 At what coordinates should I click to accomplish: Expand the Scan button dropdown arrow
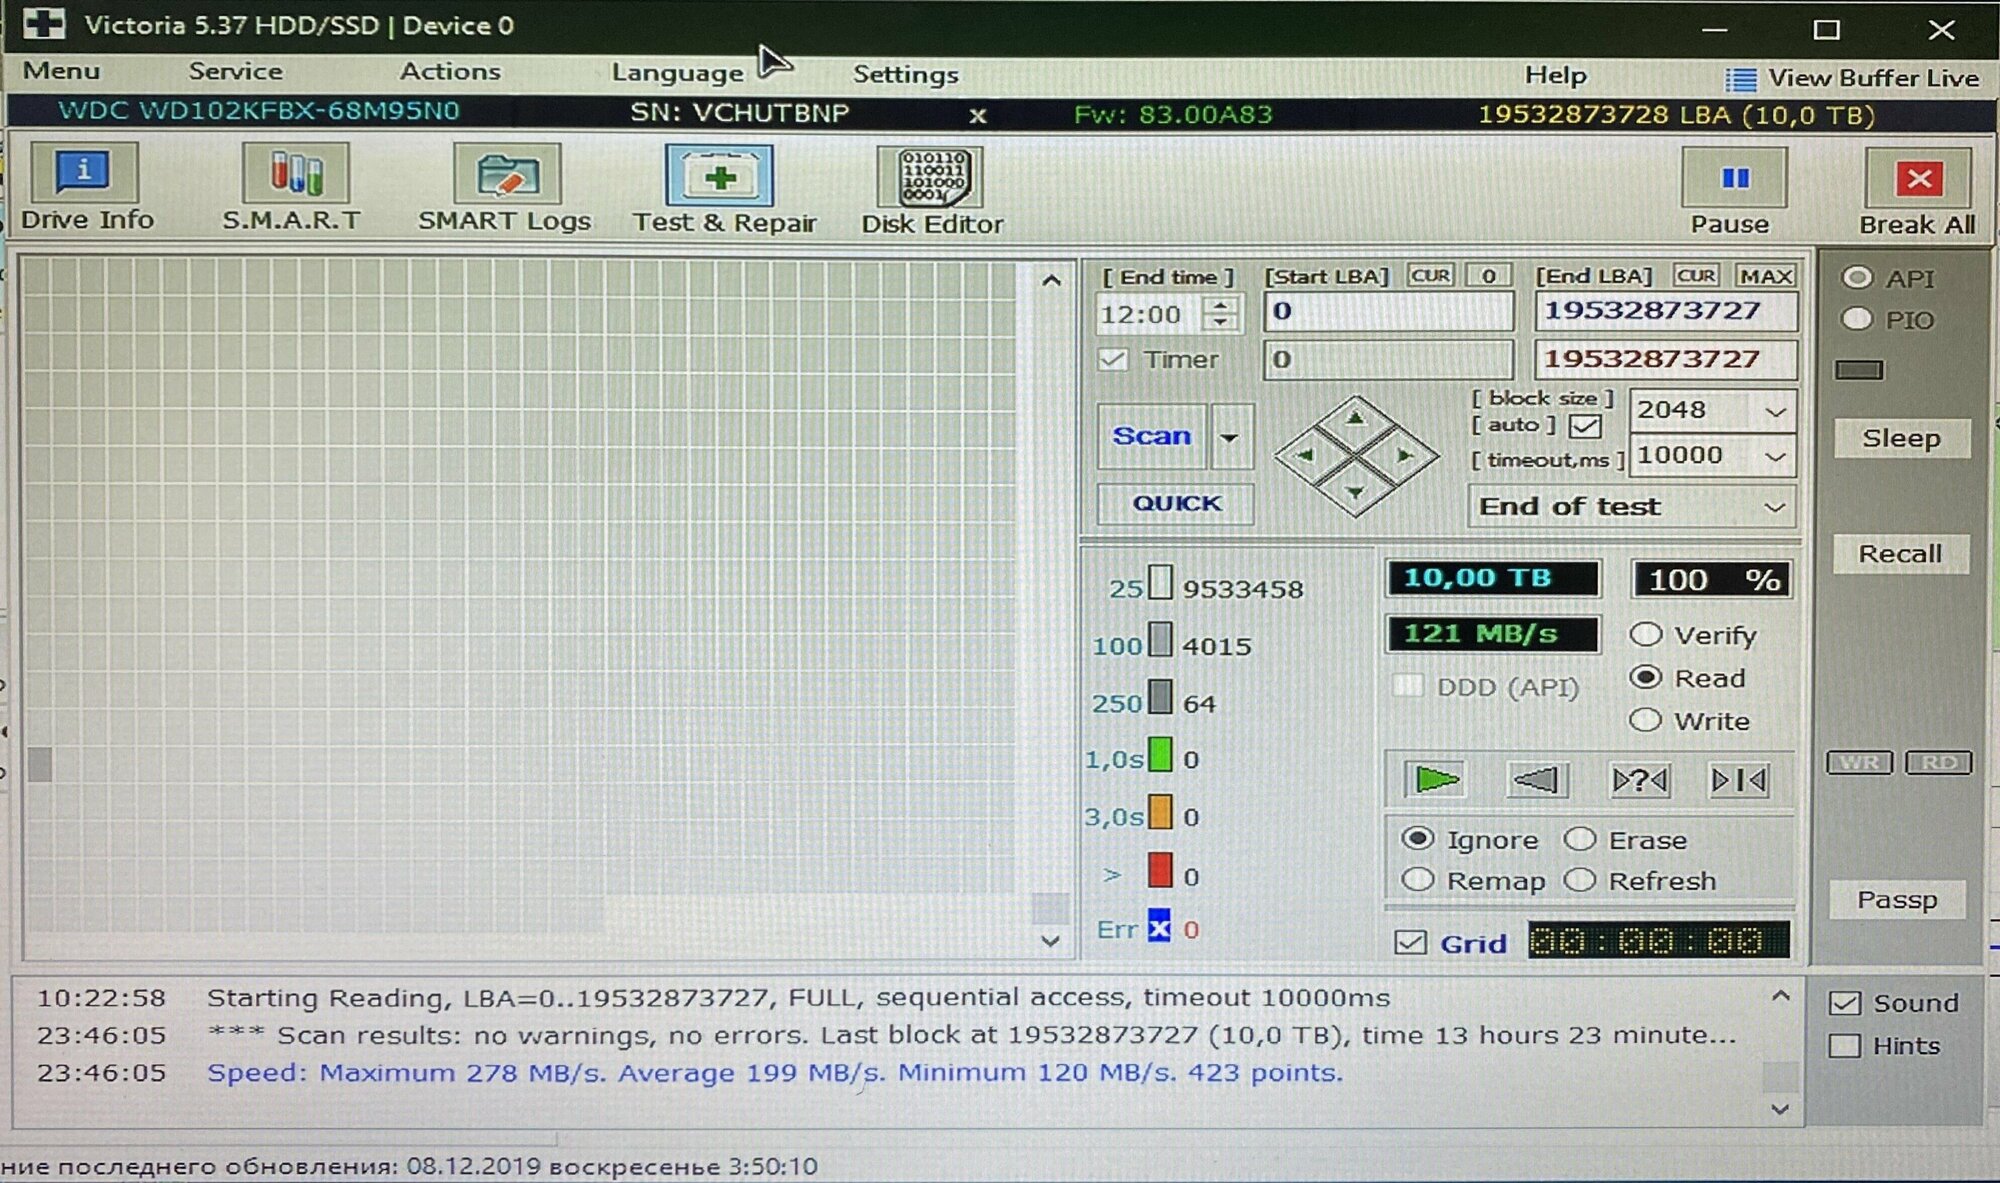1230,437
